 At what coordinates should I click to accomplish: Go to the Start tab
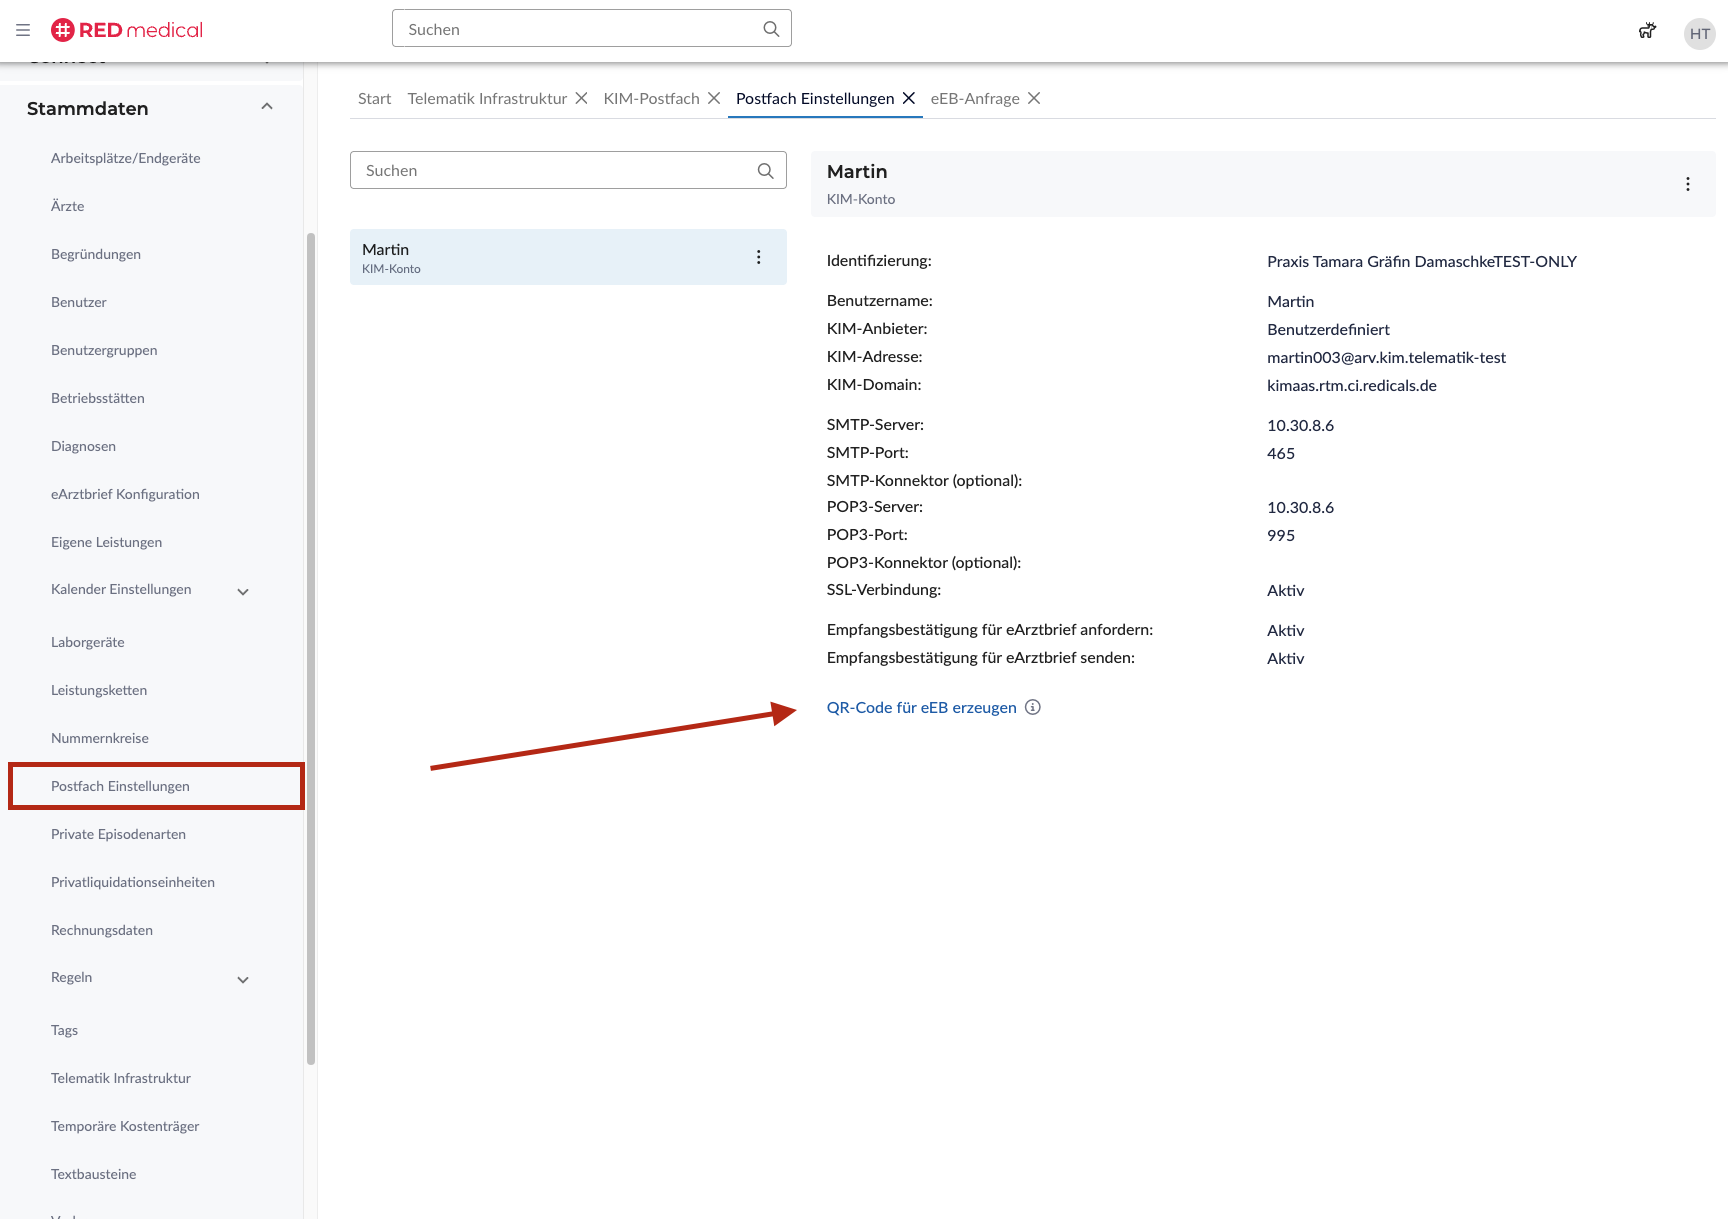point(374,98)
